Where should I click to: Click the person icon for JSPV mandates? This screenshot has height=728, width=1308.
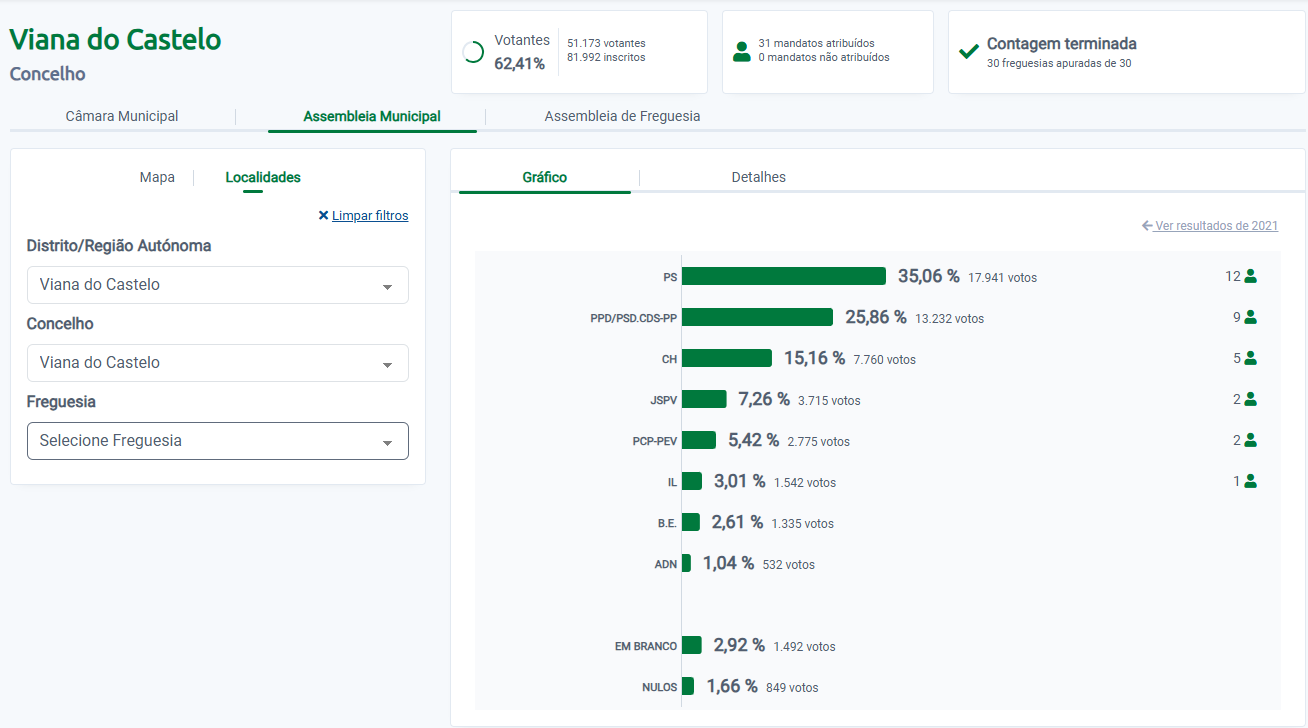coord(1250,400)
